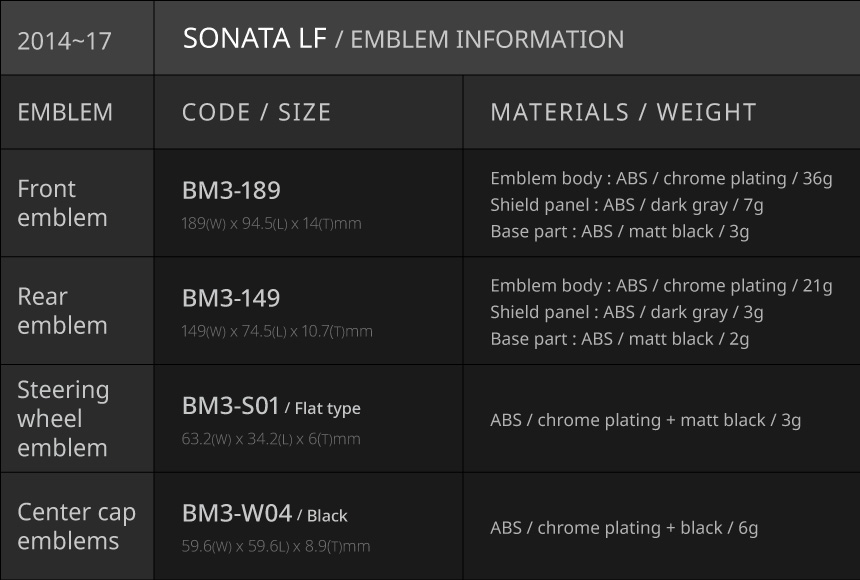Select the CODE / SIZE column header
860x580 pixels.
[x=256, y=112]
